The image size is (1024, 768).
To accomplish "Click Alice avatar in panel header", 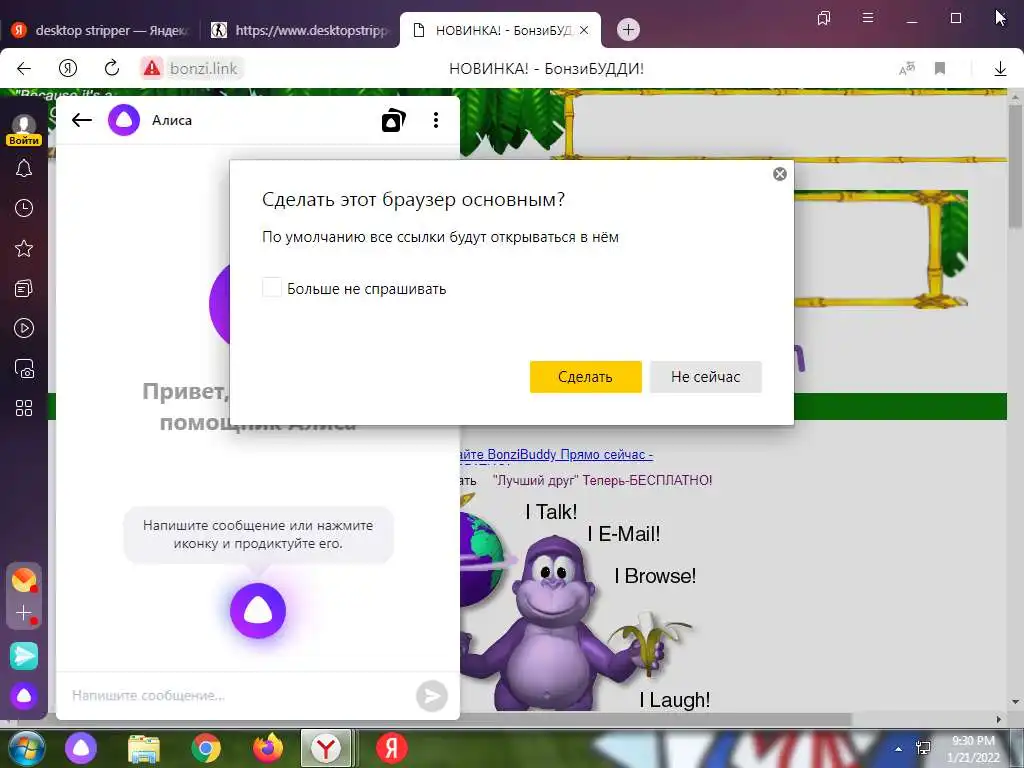I will pyautogui.click(x=124, y=120).
